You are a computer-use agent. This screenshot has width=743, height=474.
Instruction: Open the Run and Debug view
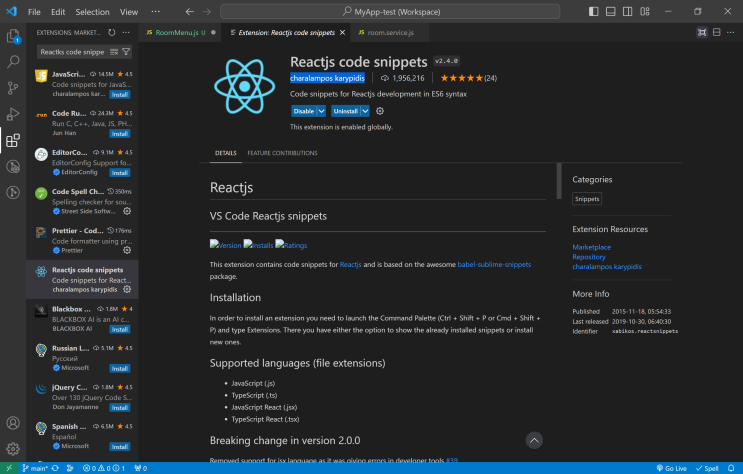[13, 114]
